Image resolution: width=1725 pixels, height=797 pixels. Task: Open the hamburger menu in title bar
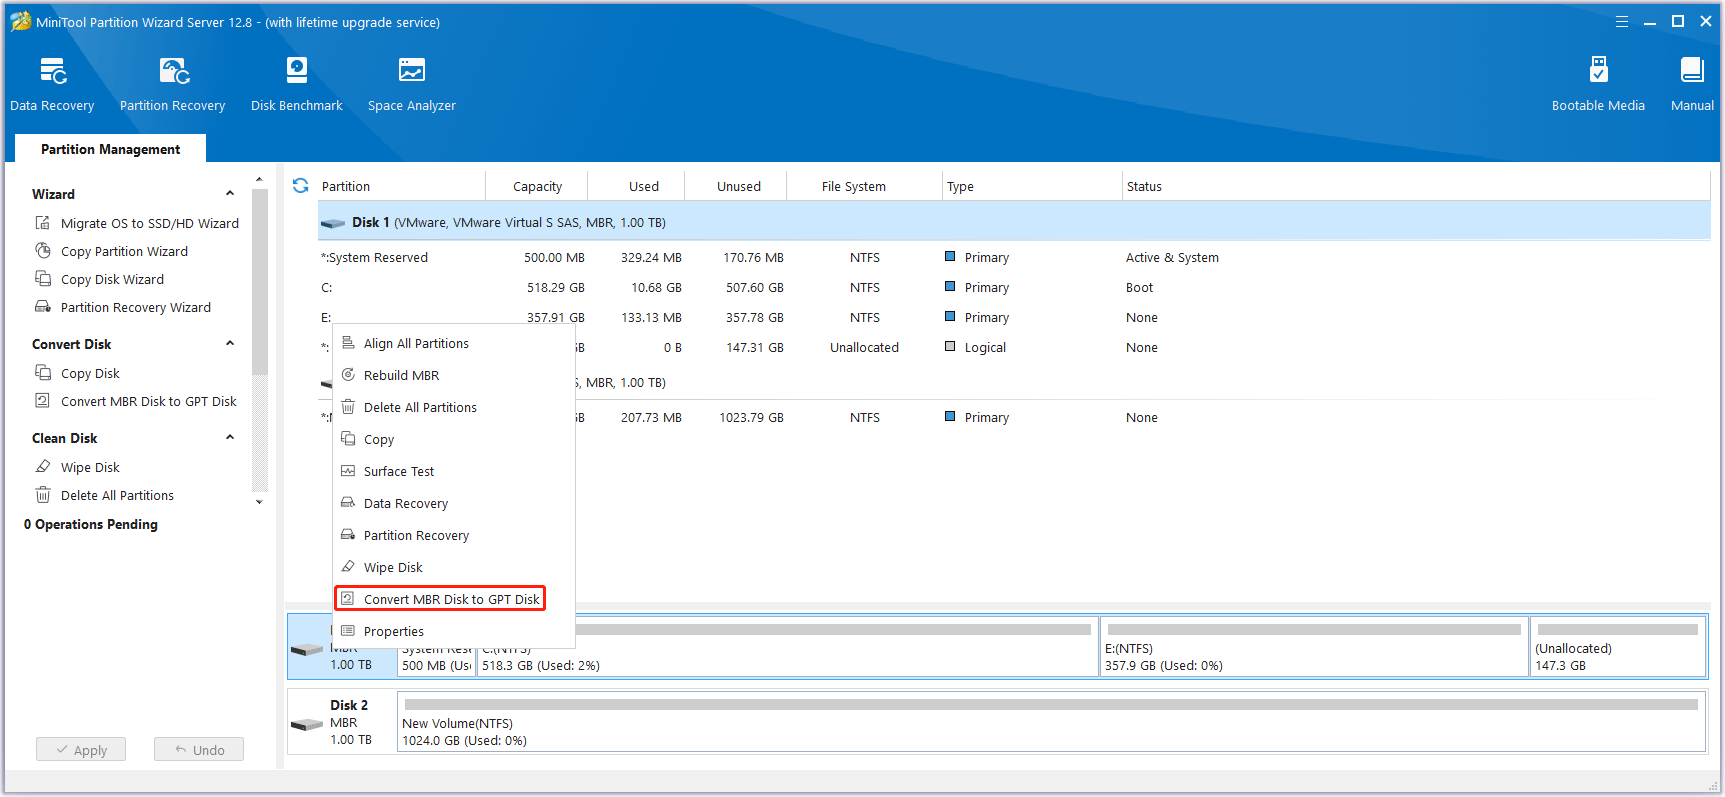coord(1622,21)
